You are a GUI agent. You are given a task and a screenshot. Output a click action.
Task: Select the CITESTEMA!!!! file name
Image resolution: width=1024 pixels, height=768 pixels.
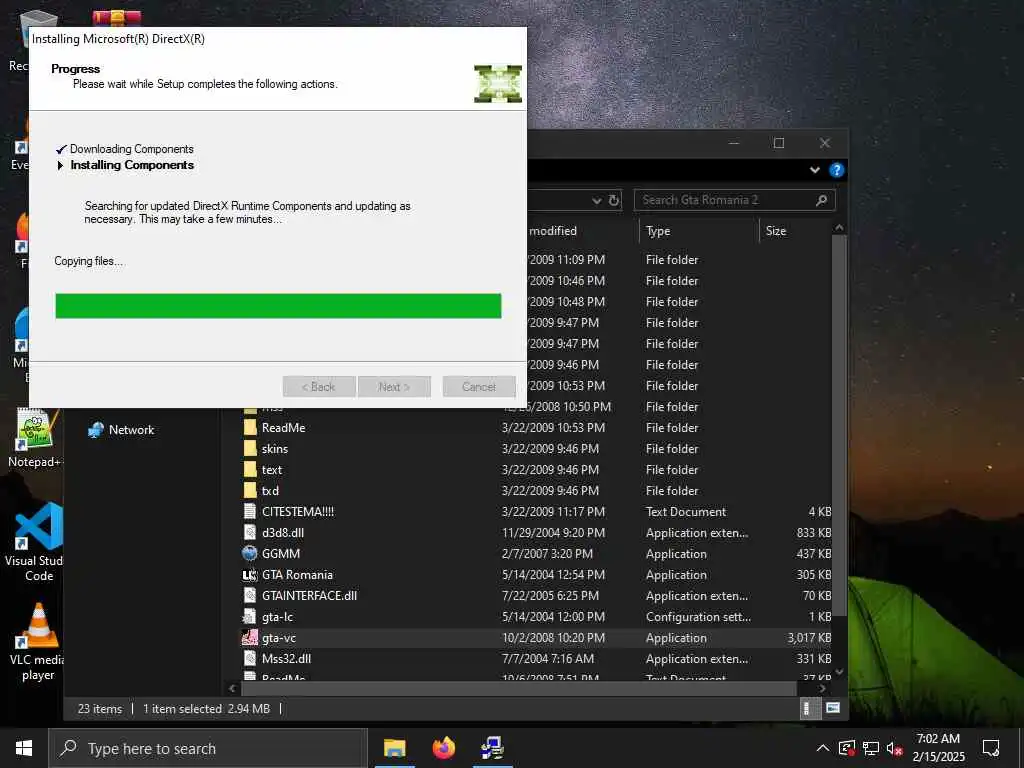click(x=298, y=511)
